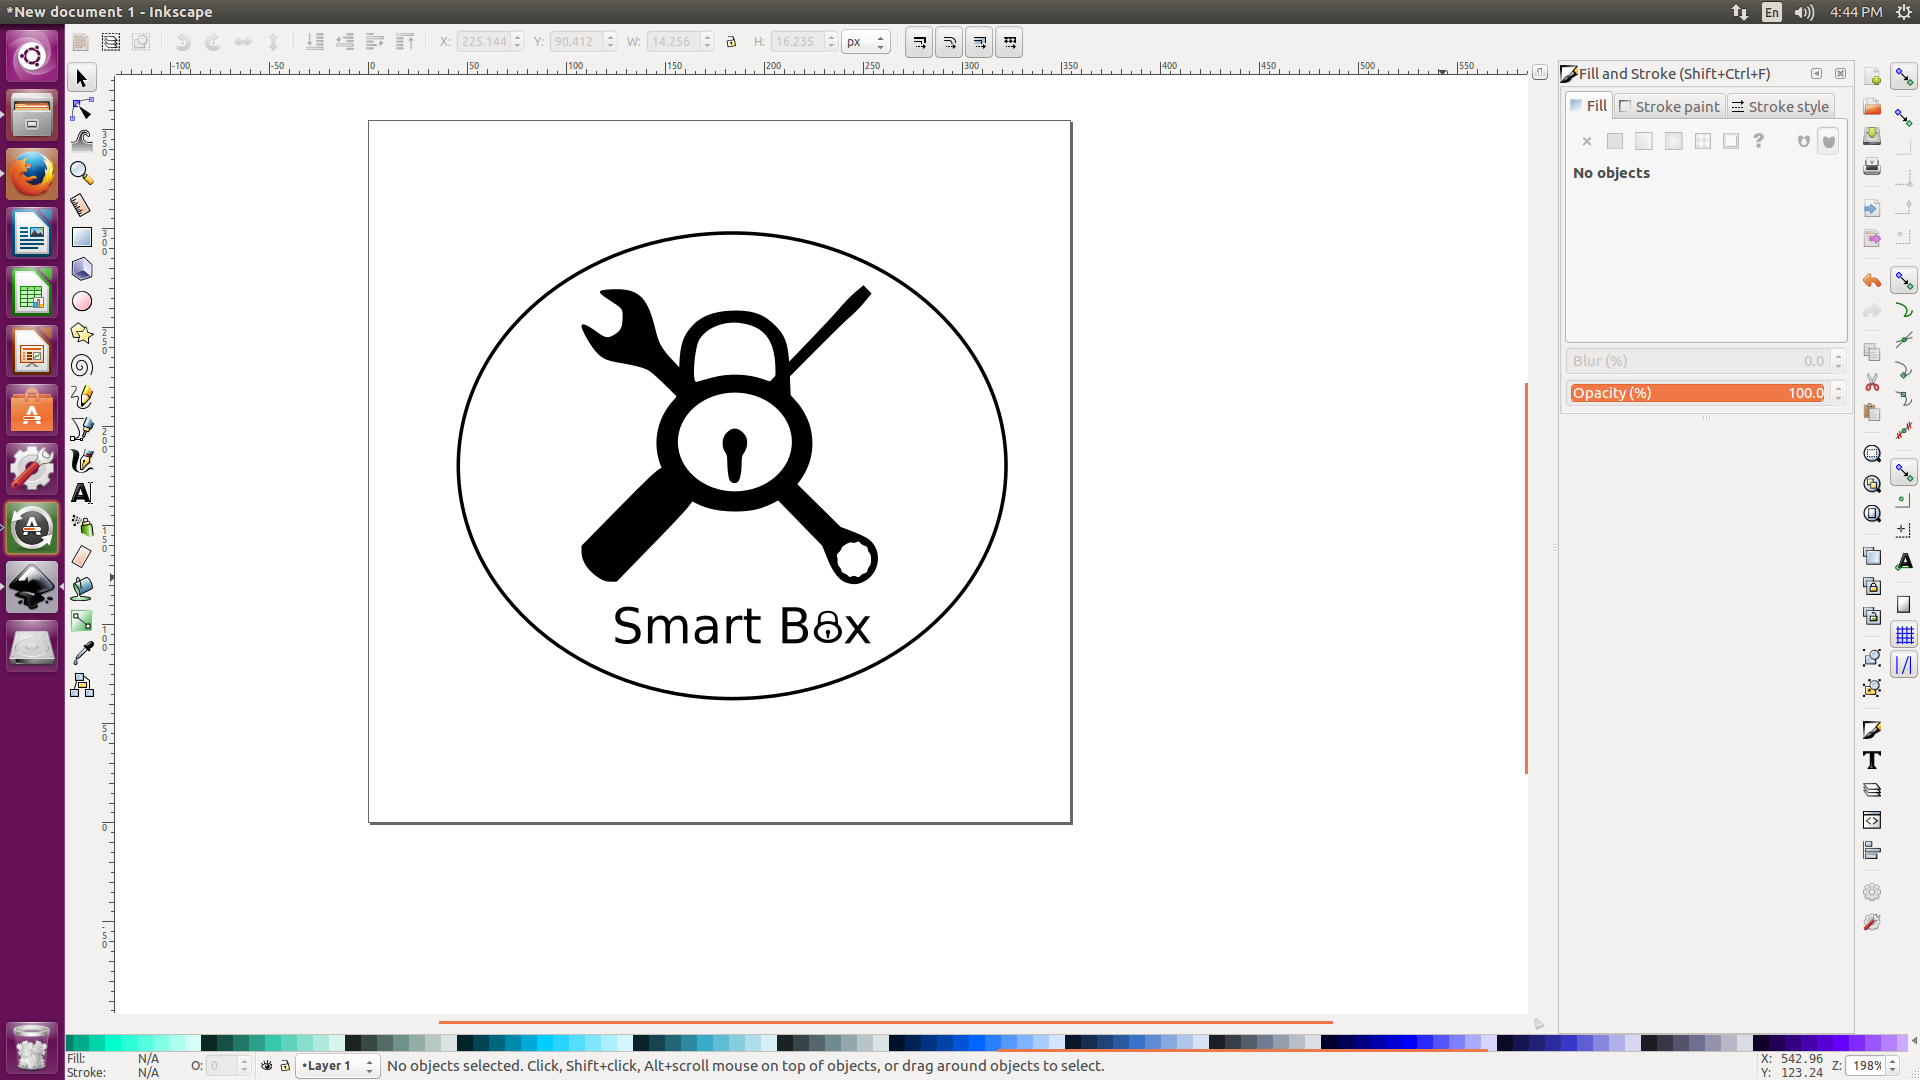Select the Ellipse tool
Screen dimensions: 1920x1080
pyautogui.click(x=82, y=301)
